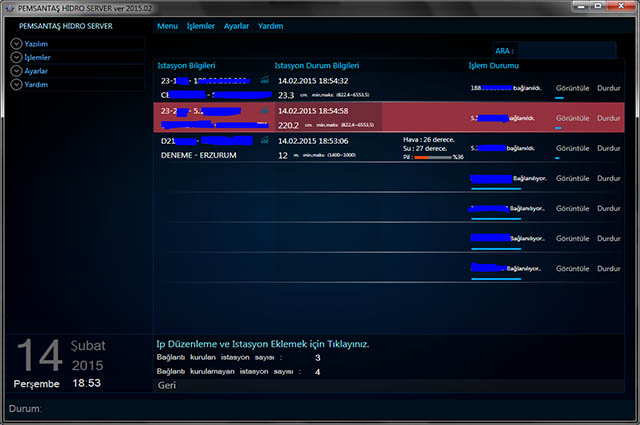Click the Pil battery level bar
This screenshot has width=640, height=425.
click(433, 157)
